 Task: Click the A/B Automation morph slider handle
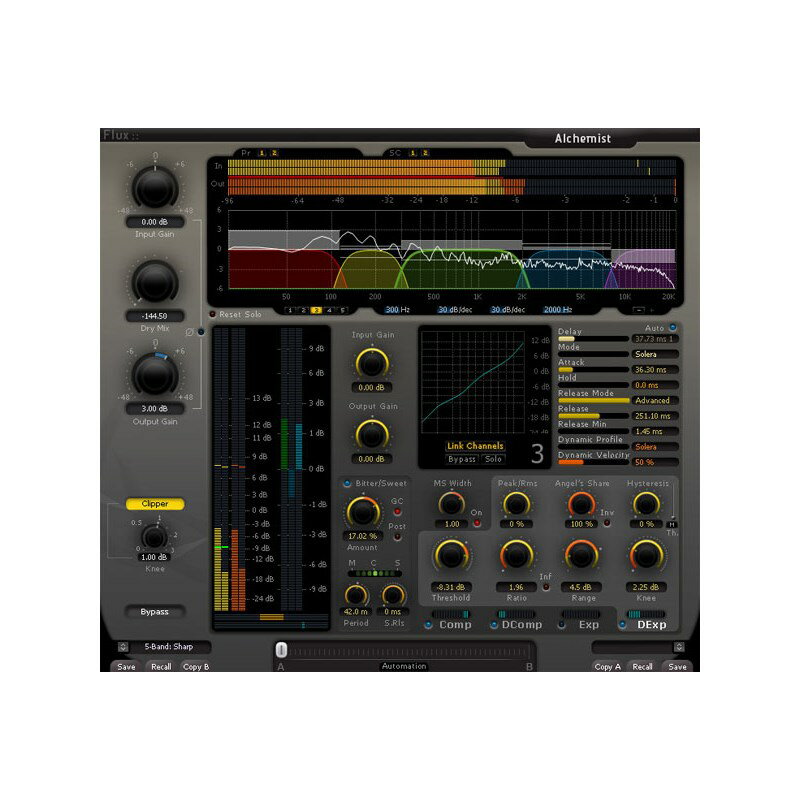[282, 649]
